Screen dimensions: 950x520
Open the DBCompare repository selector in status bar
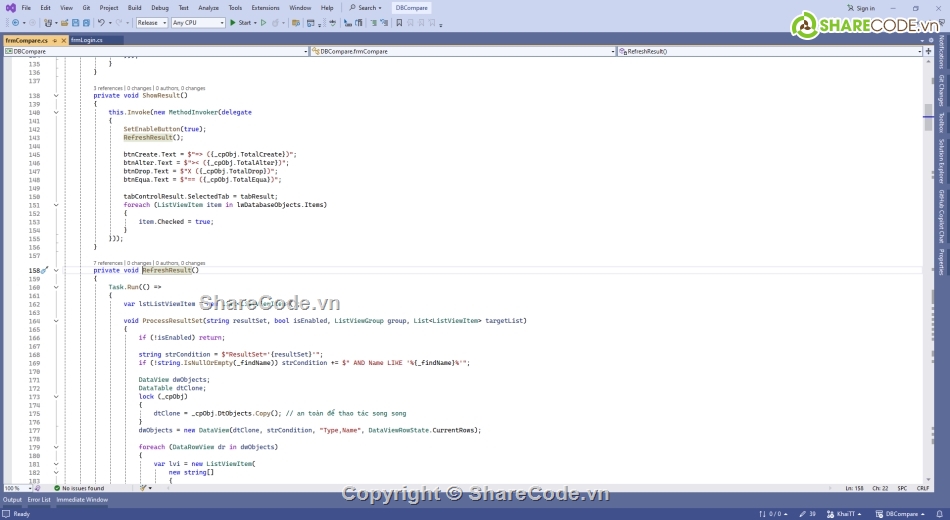point(900,514)
